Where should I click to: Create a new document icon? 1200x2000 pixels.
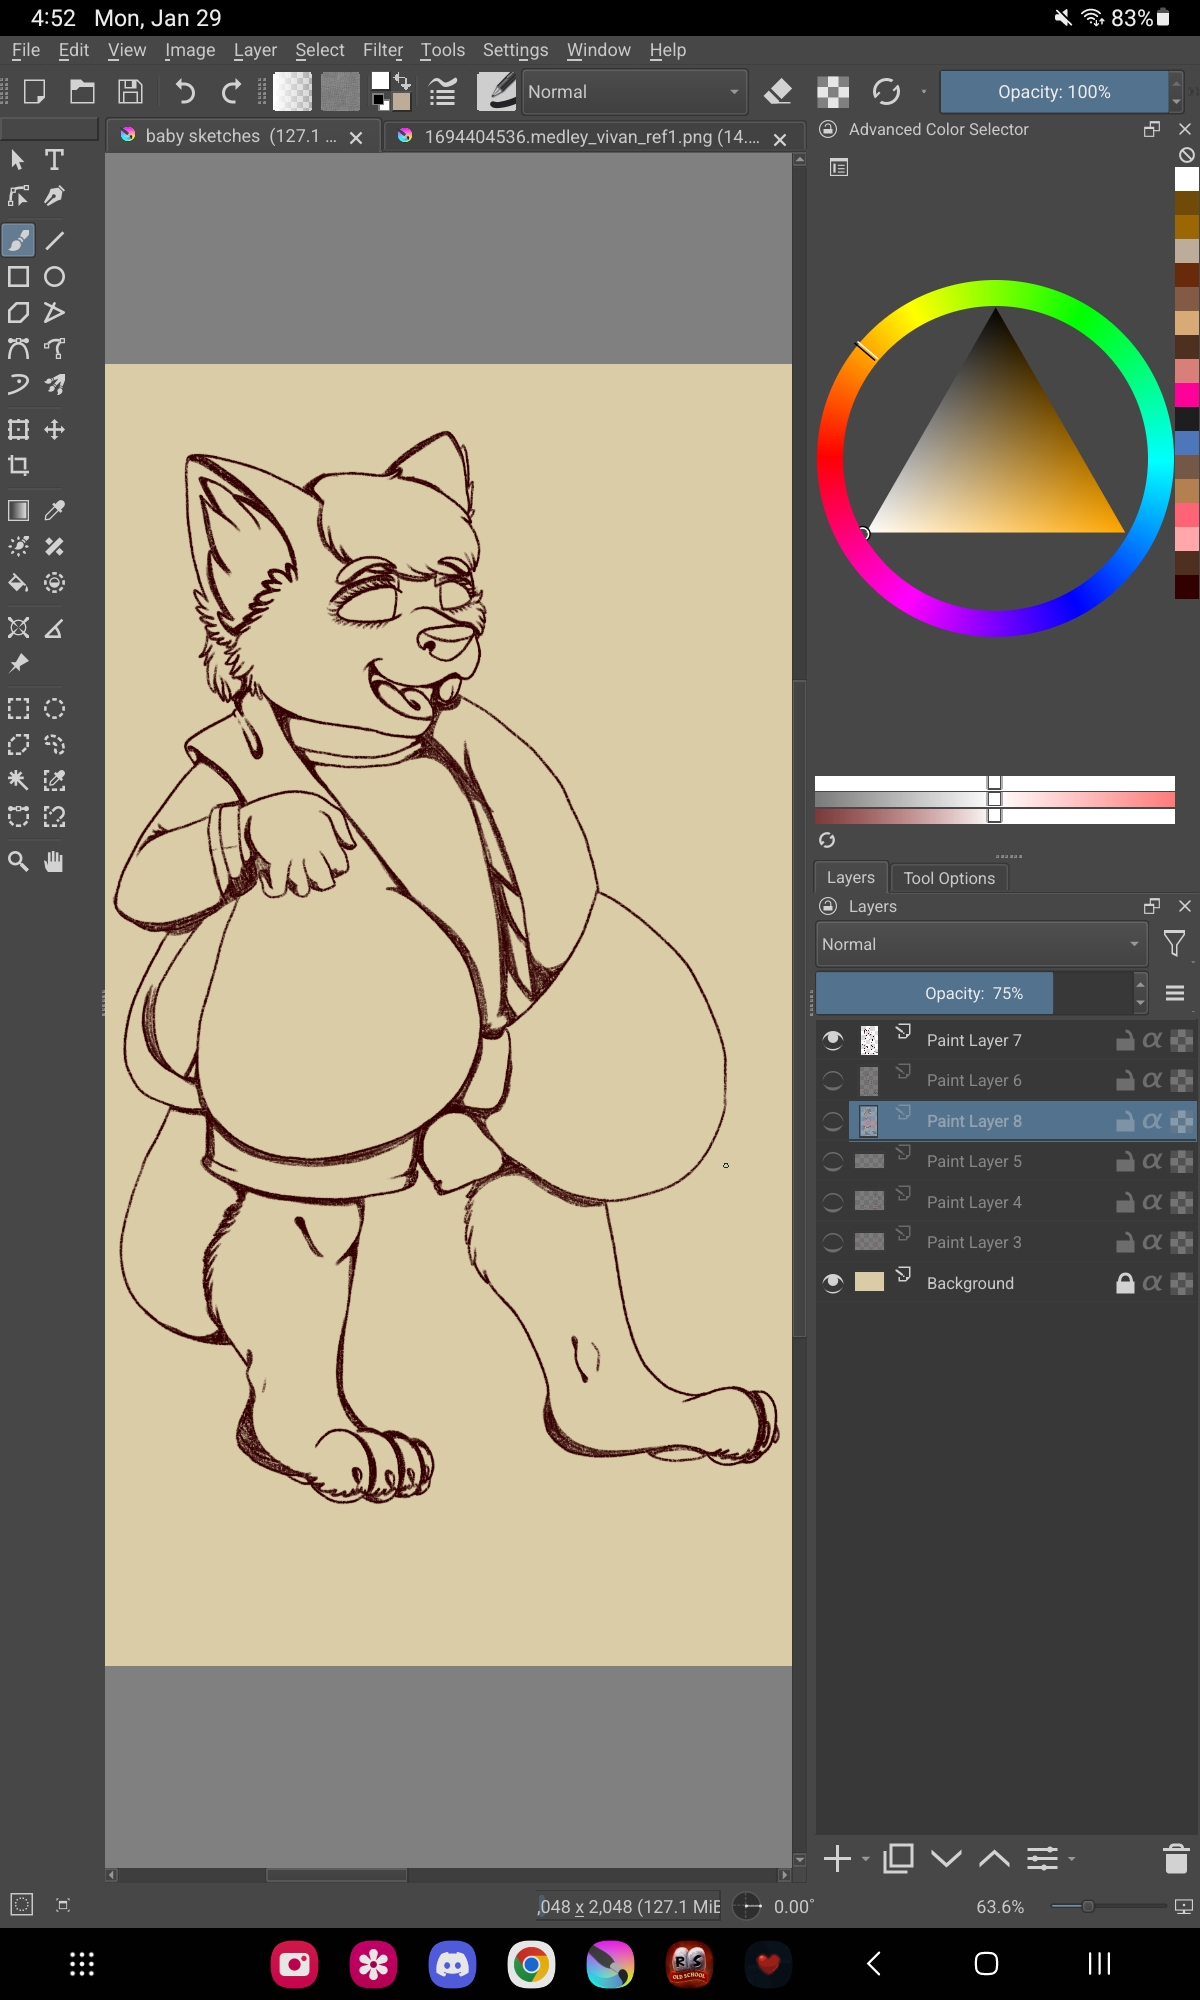[34, 92]
